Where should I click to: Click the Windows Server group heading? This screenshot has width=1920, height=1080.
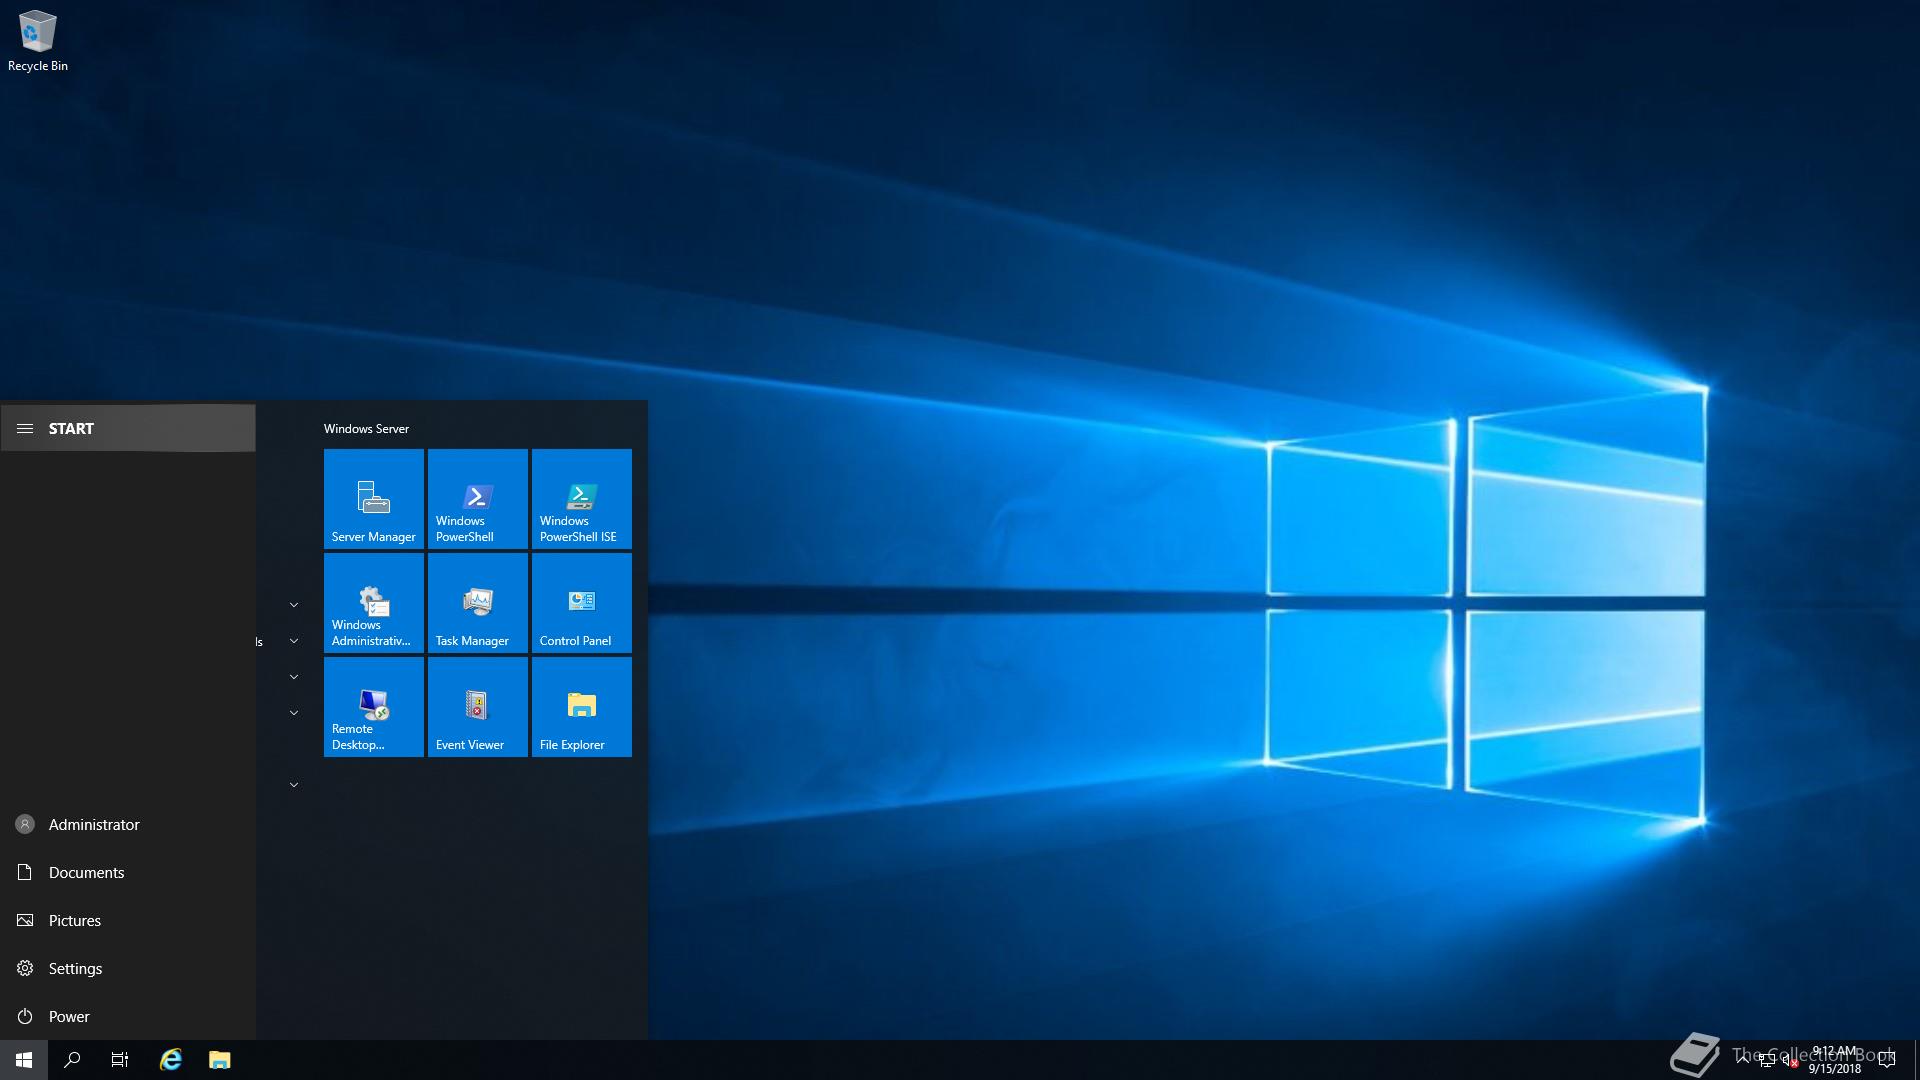pos(366,428)
